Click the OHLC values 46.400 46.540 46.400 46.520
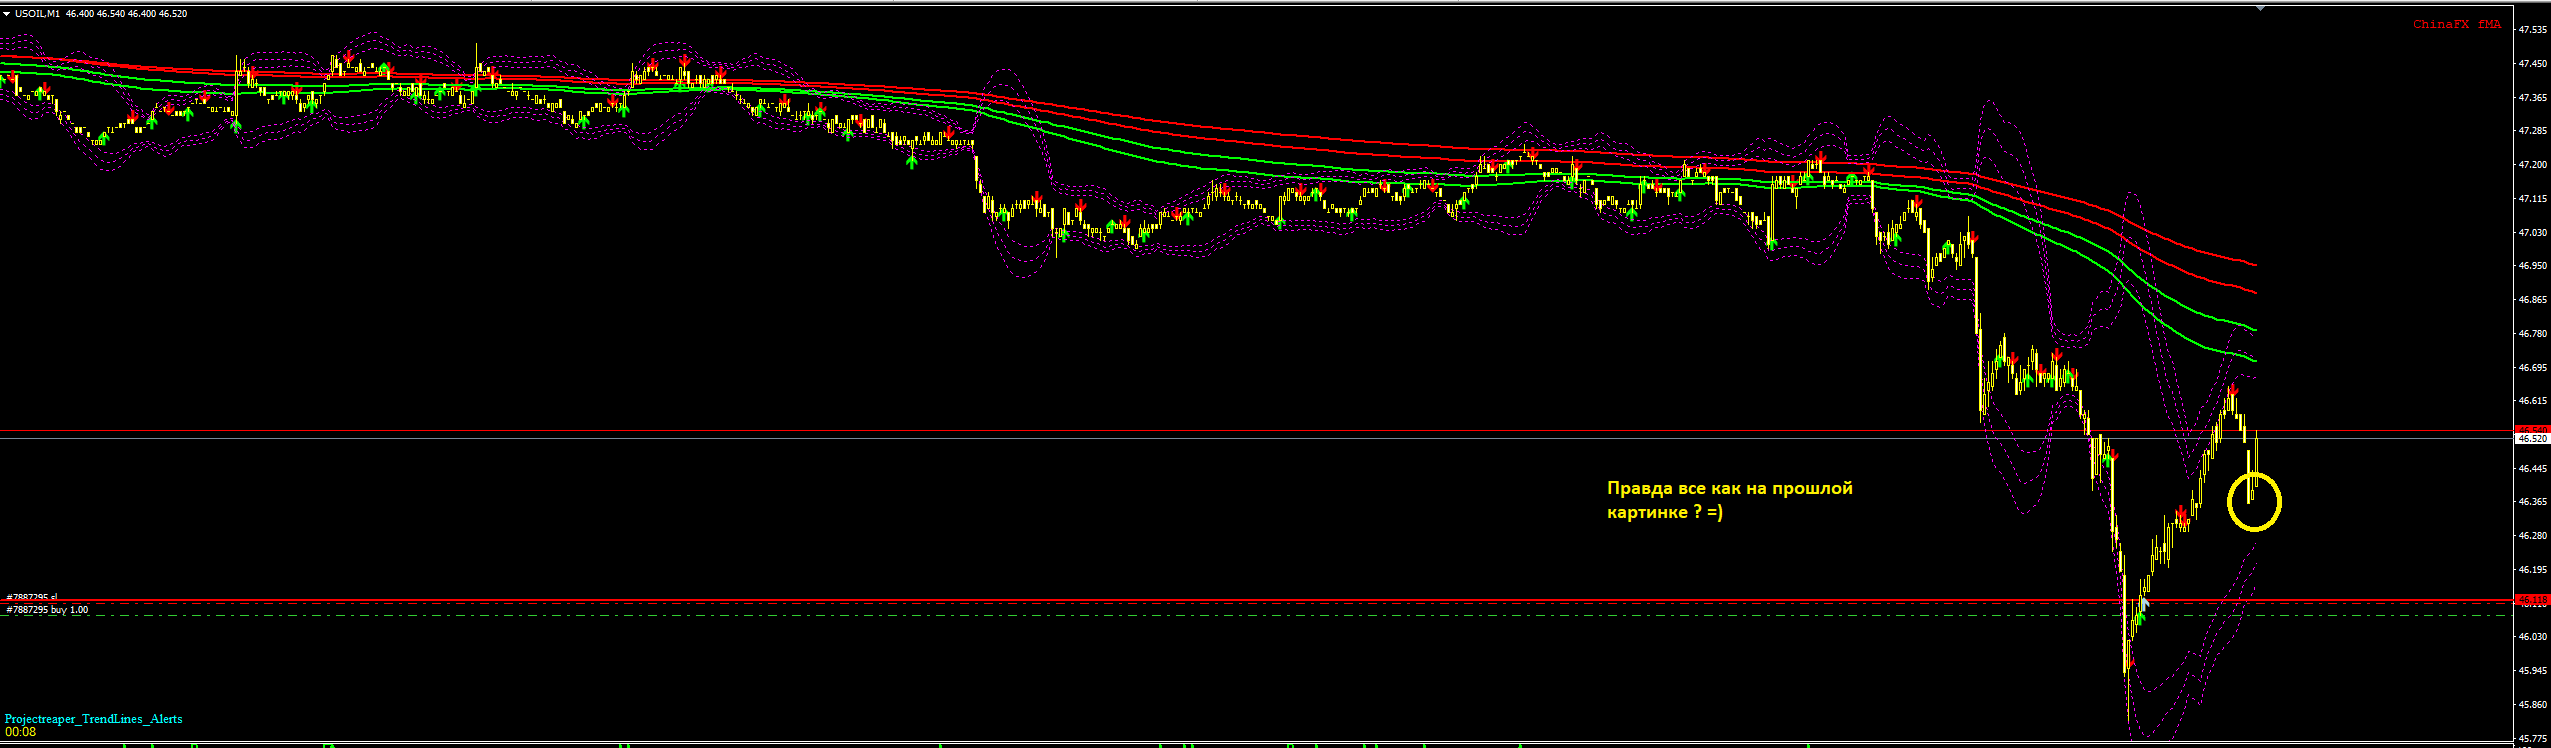The width and height of the screenshot is (2551, 748). pos(126,14)
